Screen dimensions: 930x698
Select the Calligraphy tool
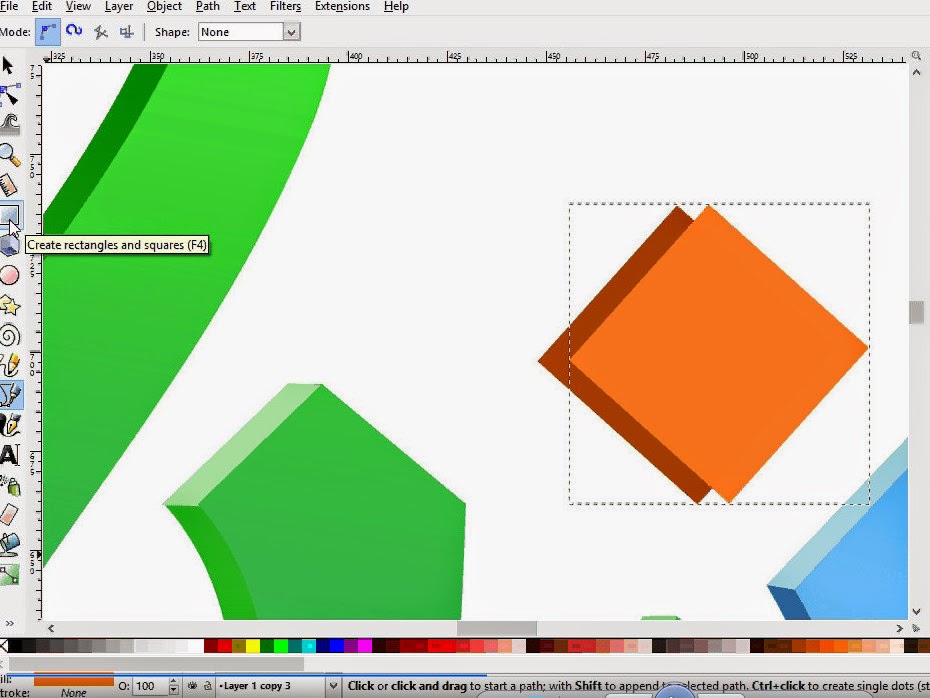[9, 425]
